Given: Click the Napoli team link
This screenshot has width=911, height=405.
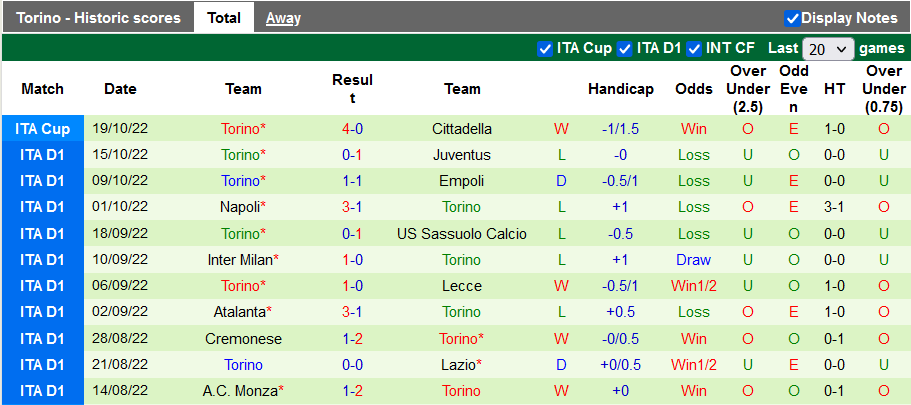Looking at the screenshot, I should [239, 207].
